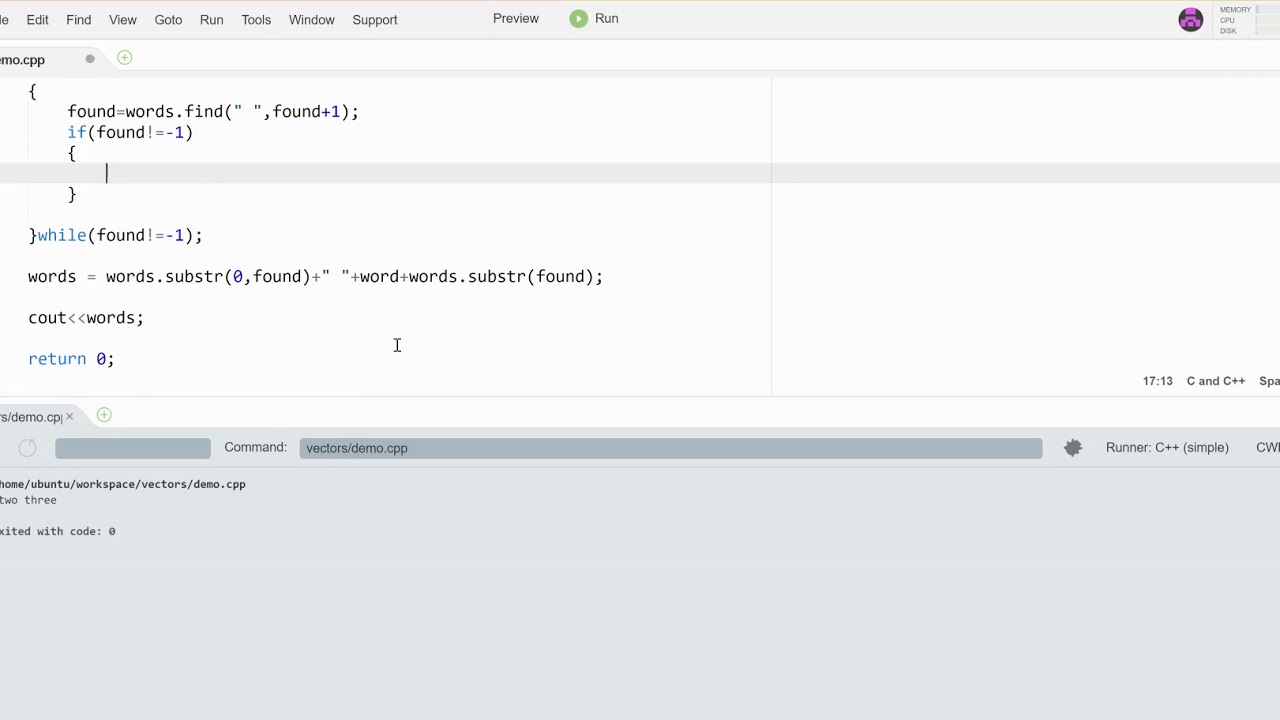The height and width of the screenshot is (720, 1280).
Task: Click the 'return 0;' code line
Action: tap(71, 359)
